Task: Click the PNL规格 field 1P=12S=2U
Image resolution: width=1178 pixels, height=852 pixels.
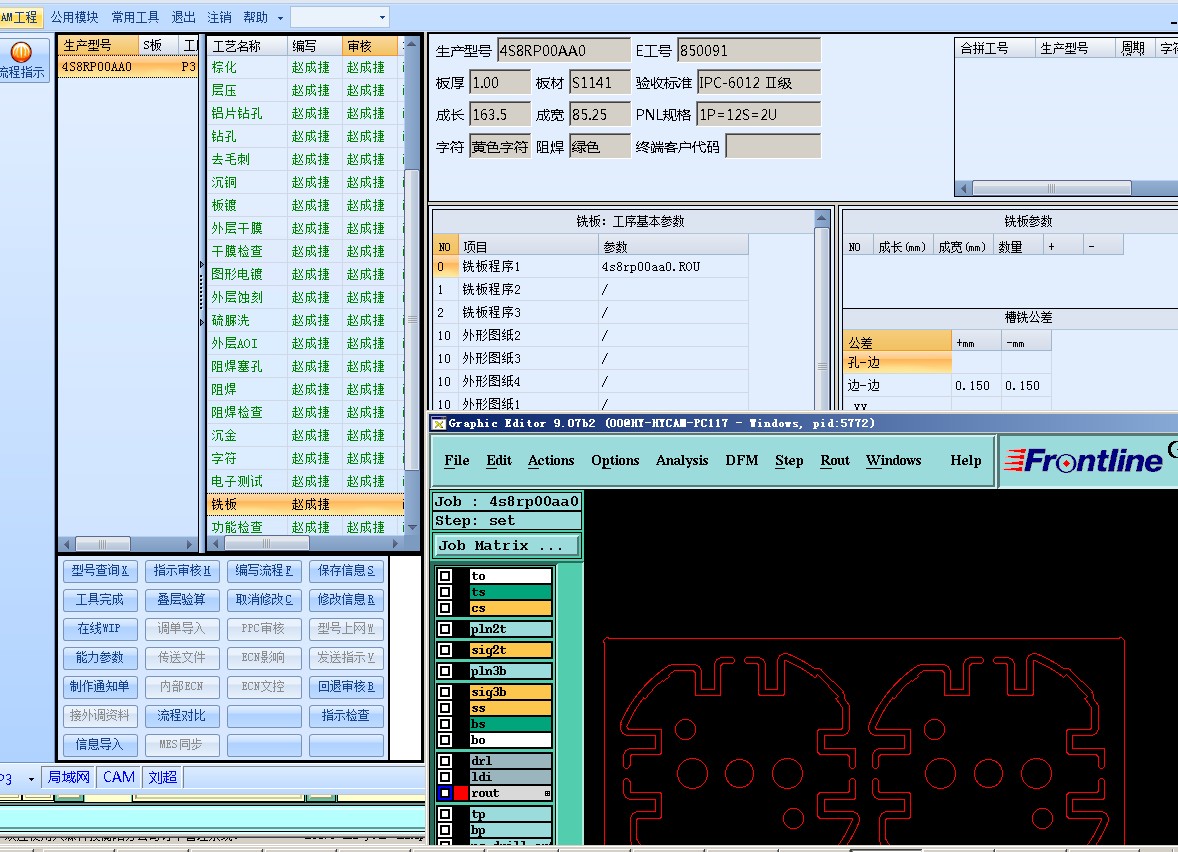Action: (759, 114)
